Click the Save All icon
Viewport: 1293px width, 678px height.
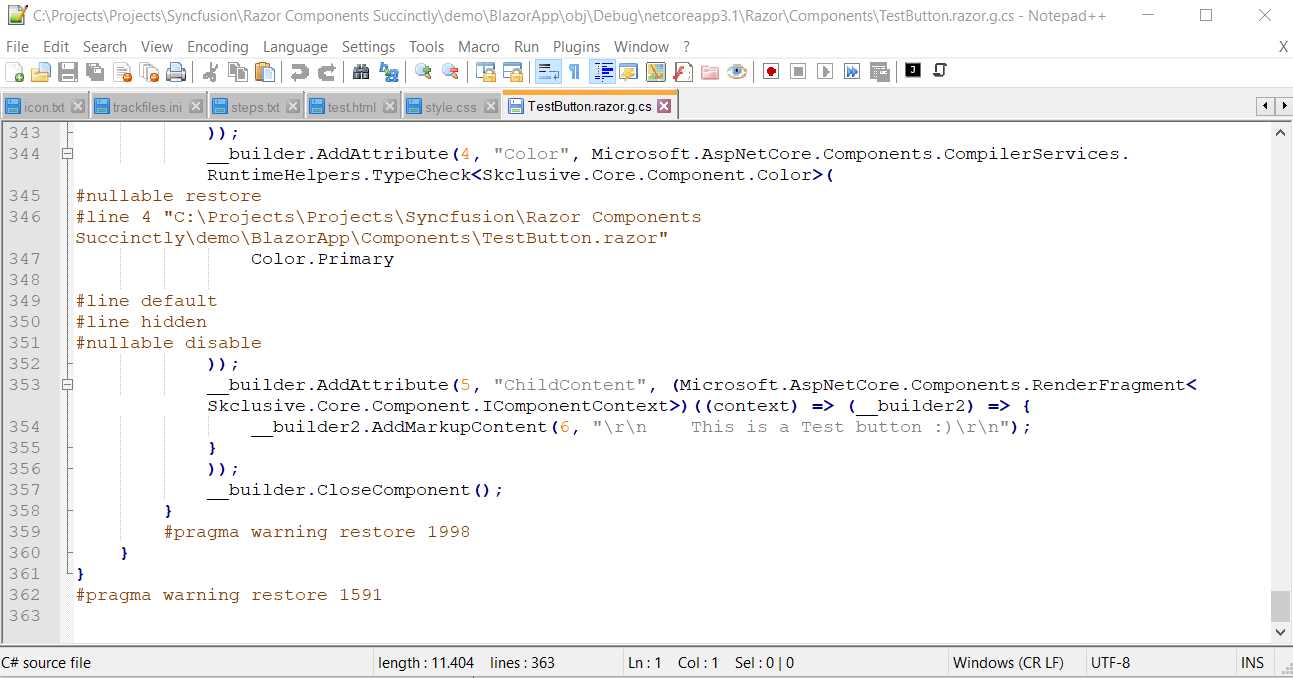click(x=94, y=71)
